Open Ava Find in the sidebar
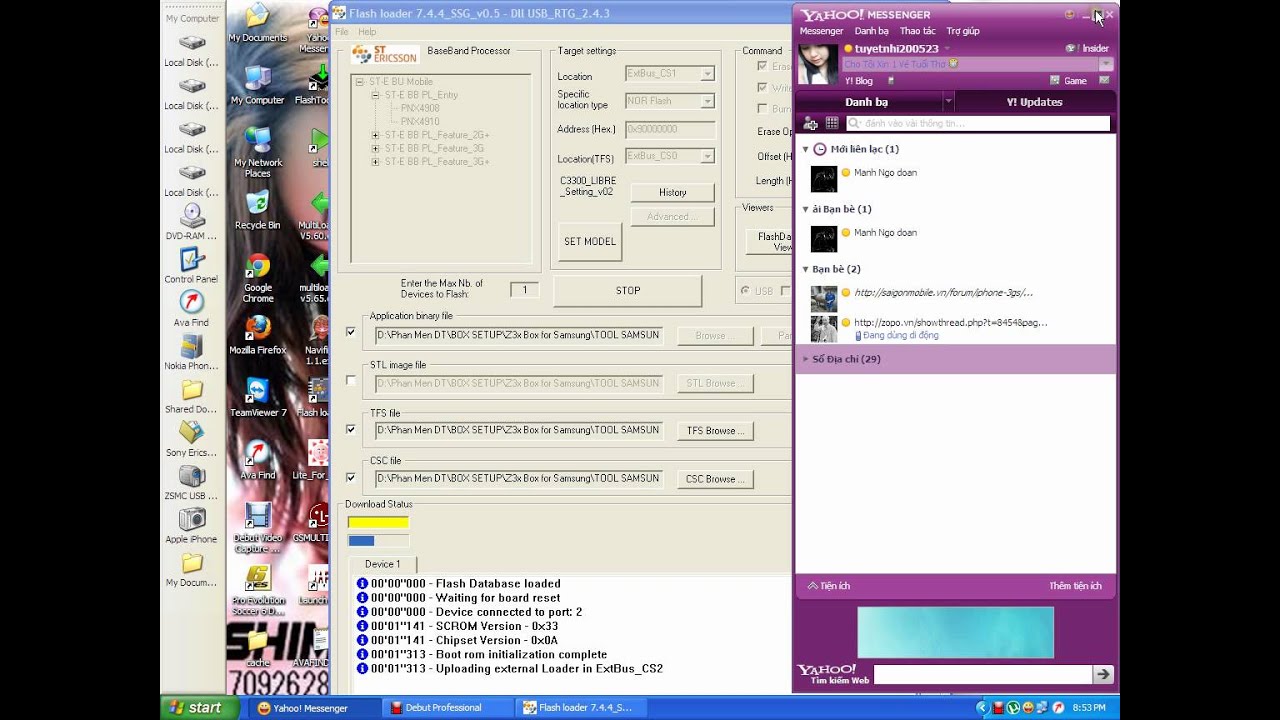The image size is (1280, 720). tap(191, 308)
